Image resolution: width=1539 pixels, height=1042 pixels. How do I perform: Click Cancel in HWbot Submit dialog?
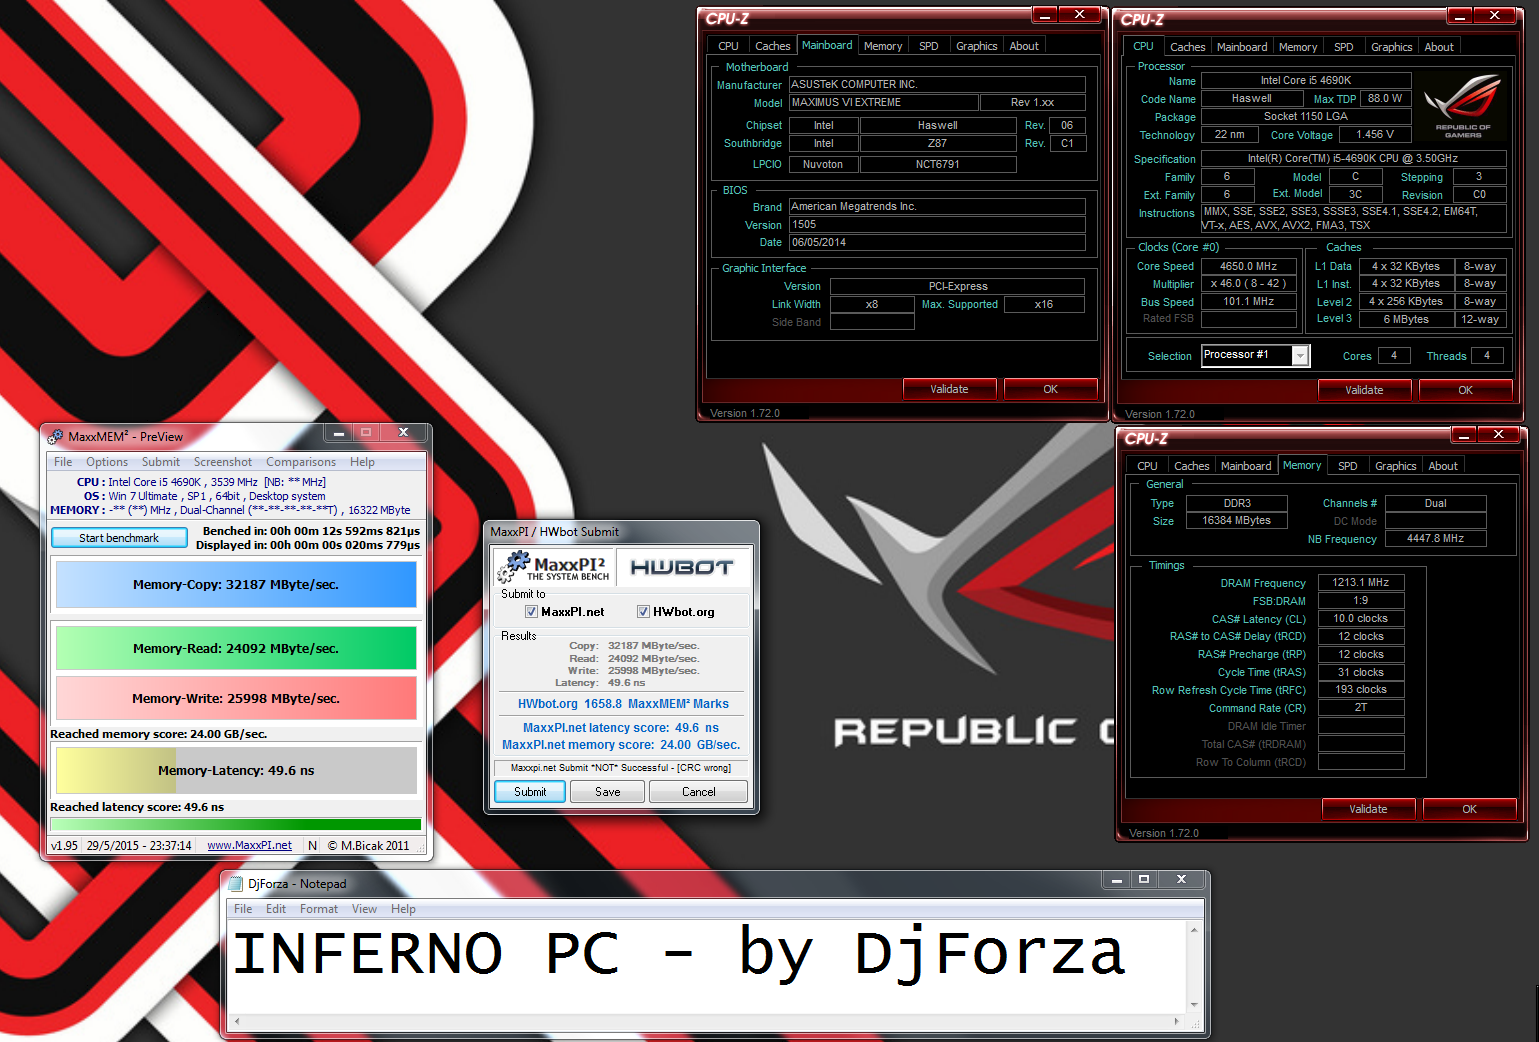pyautogui.click(x=699, y=792)
